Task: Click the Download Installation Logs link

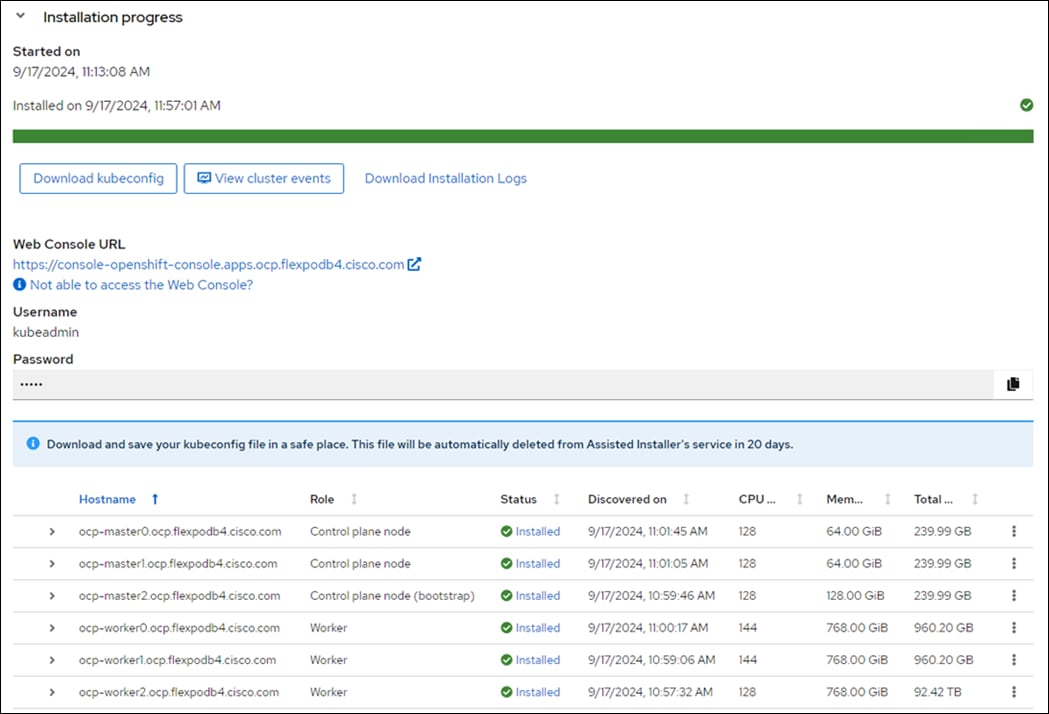Action: click(x=445, y=179)
